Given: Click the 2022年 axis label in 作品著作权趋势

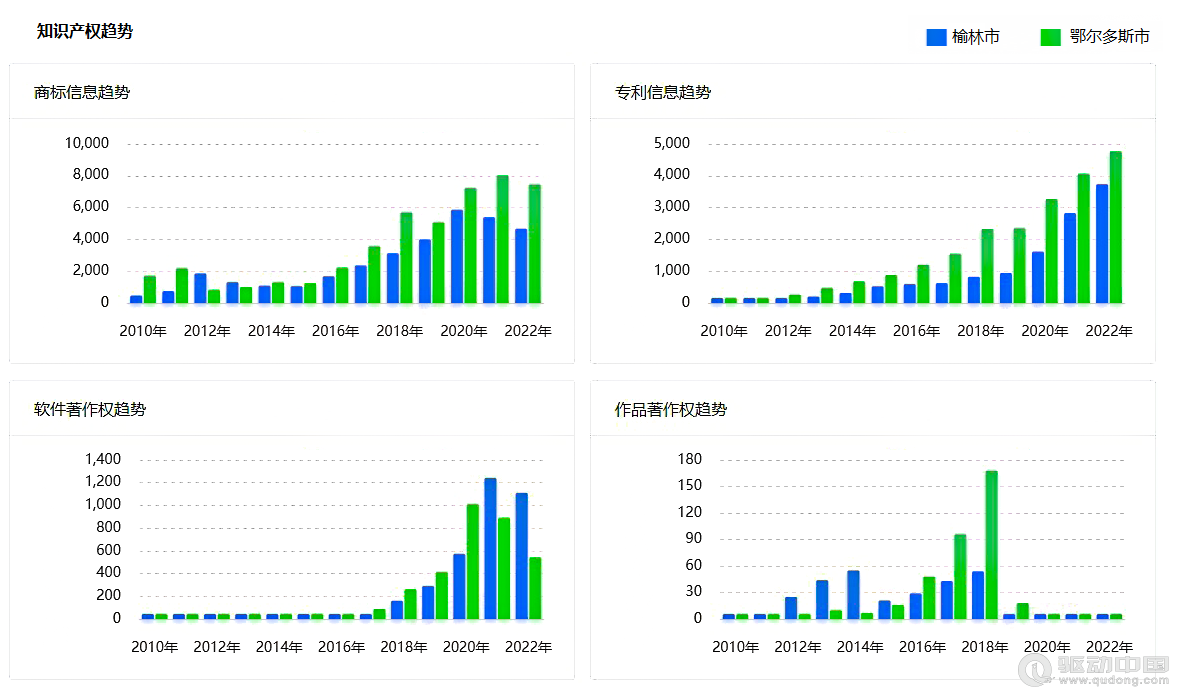Looking at the screenshot, I should (x=1110, y=647).
